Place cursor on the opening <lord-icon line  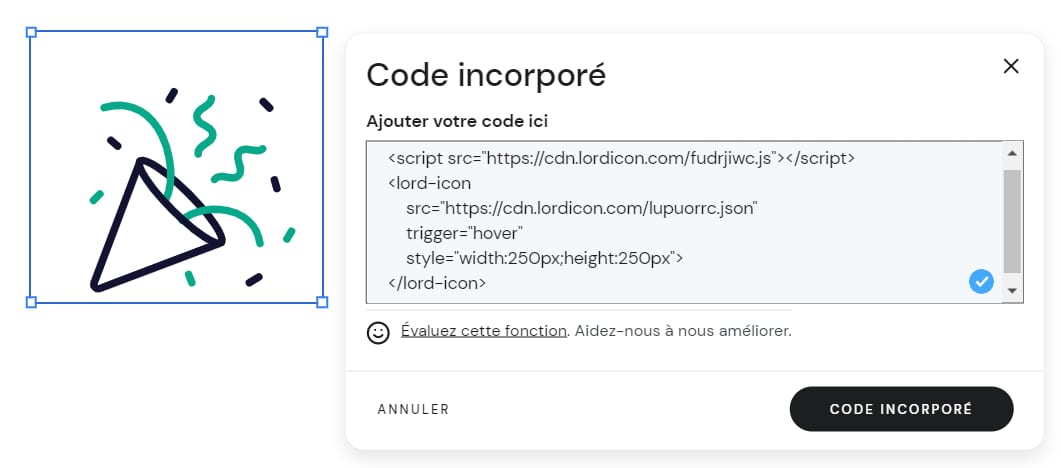(428, 183)
